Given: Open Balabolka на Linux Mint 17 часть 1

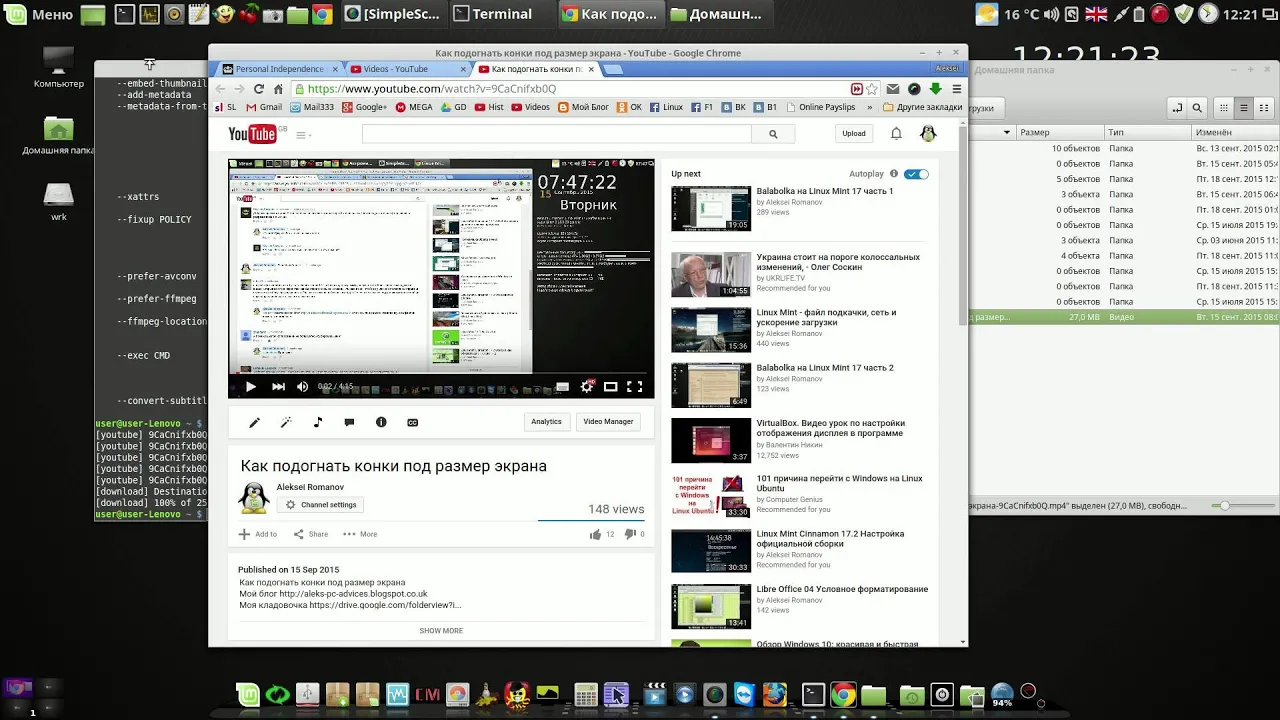Looking at the screenshot, I should coord(825,191).
